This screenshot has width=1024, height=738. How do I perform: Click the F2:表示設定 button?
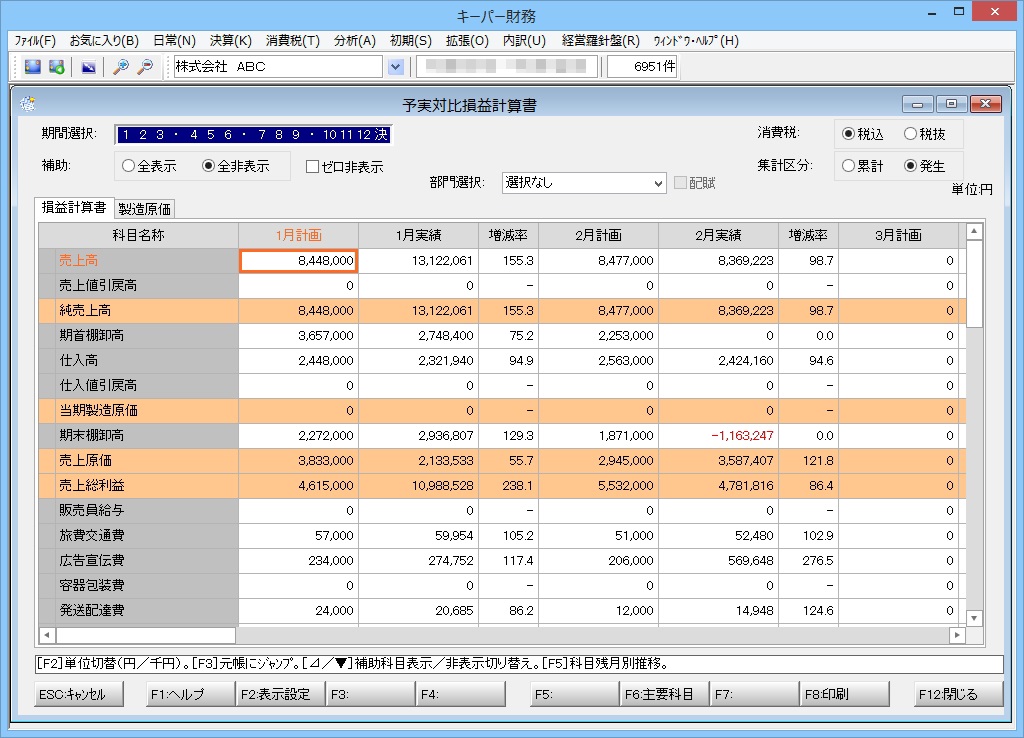point(281,694)
